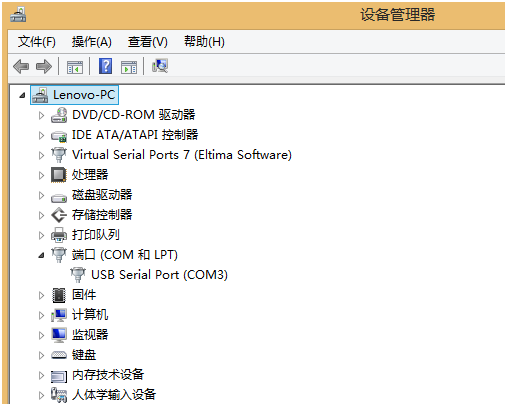Image resolution: width=507 pixels, height=406 pixels.
Task: Expand the 计算机 node
Action: [41, 315]
